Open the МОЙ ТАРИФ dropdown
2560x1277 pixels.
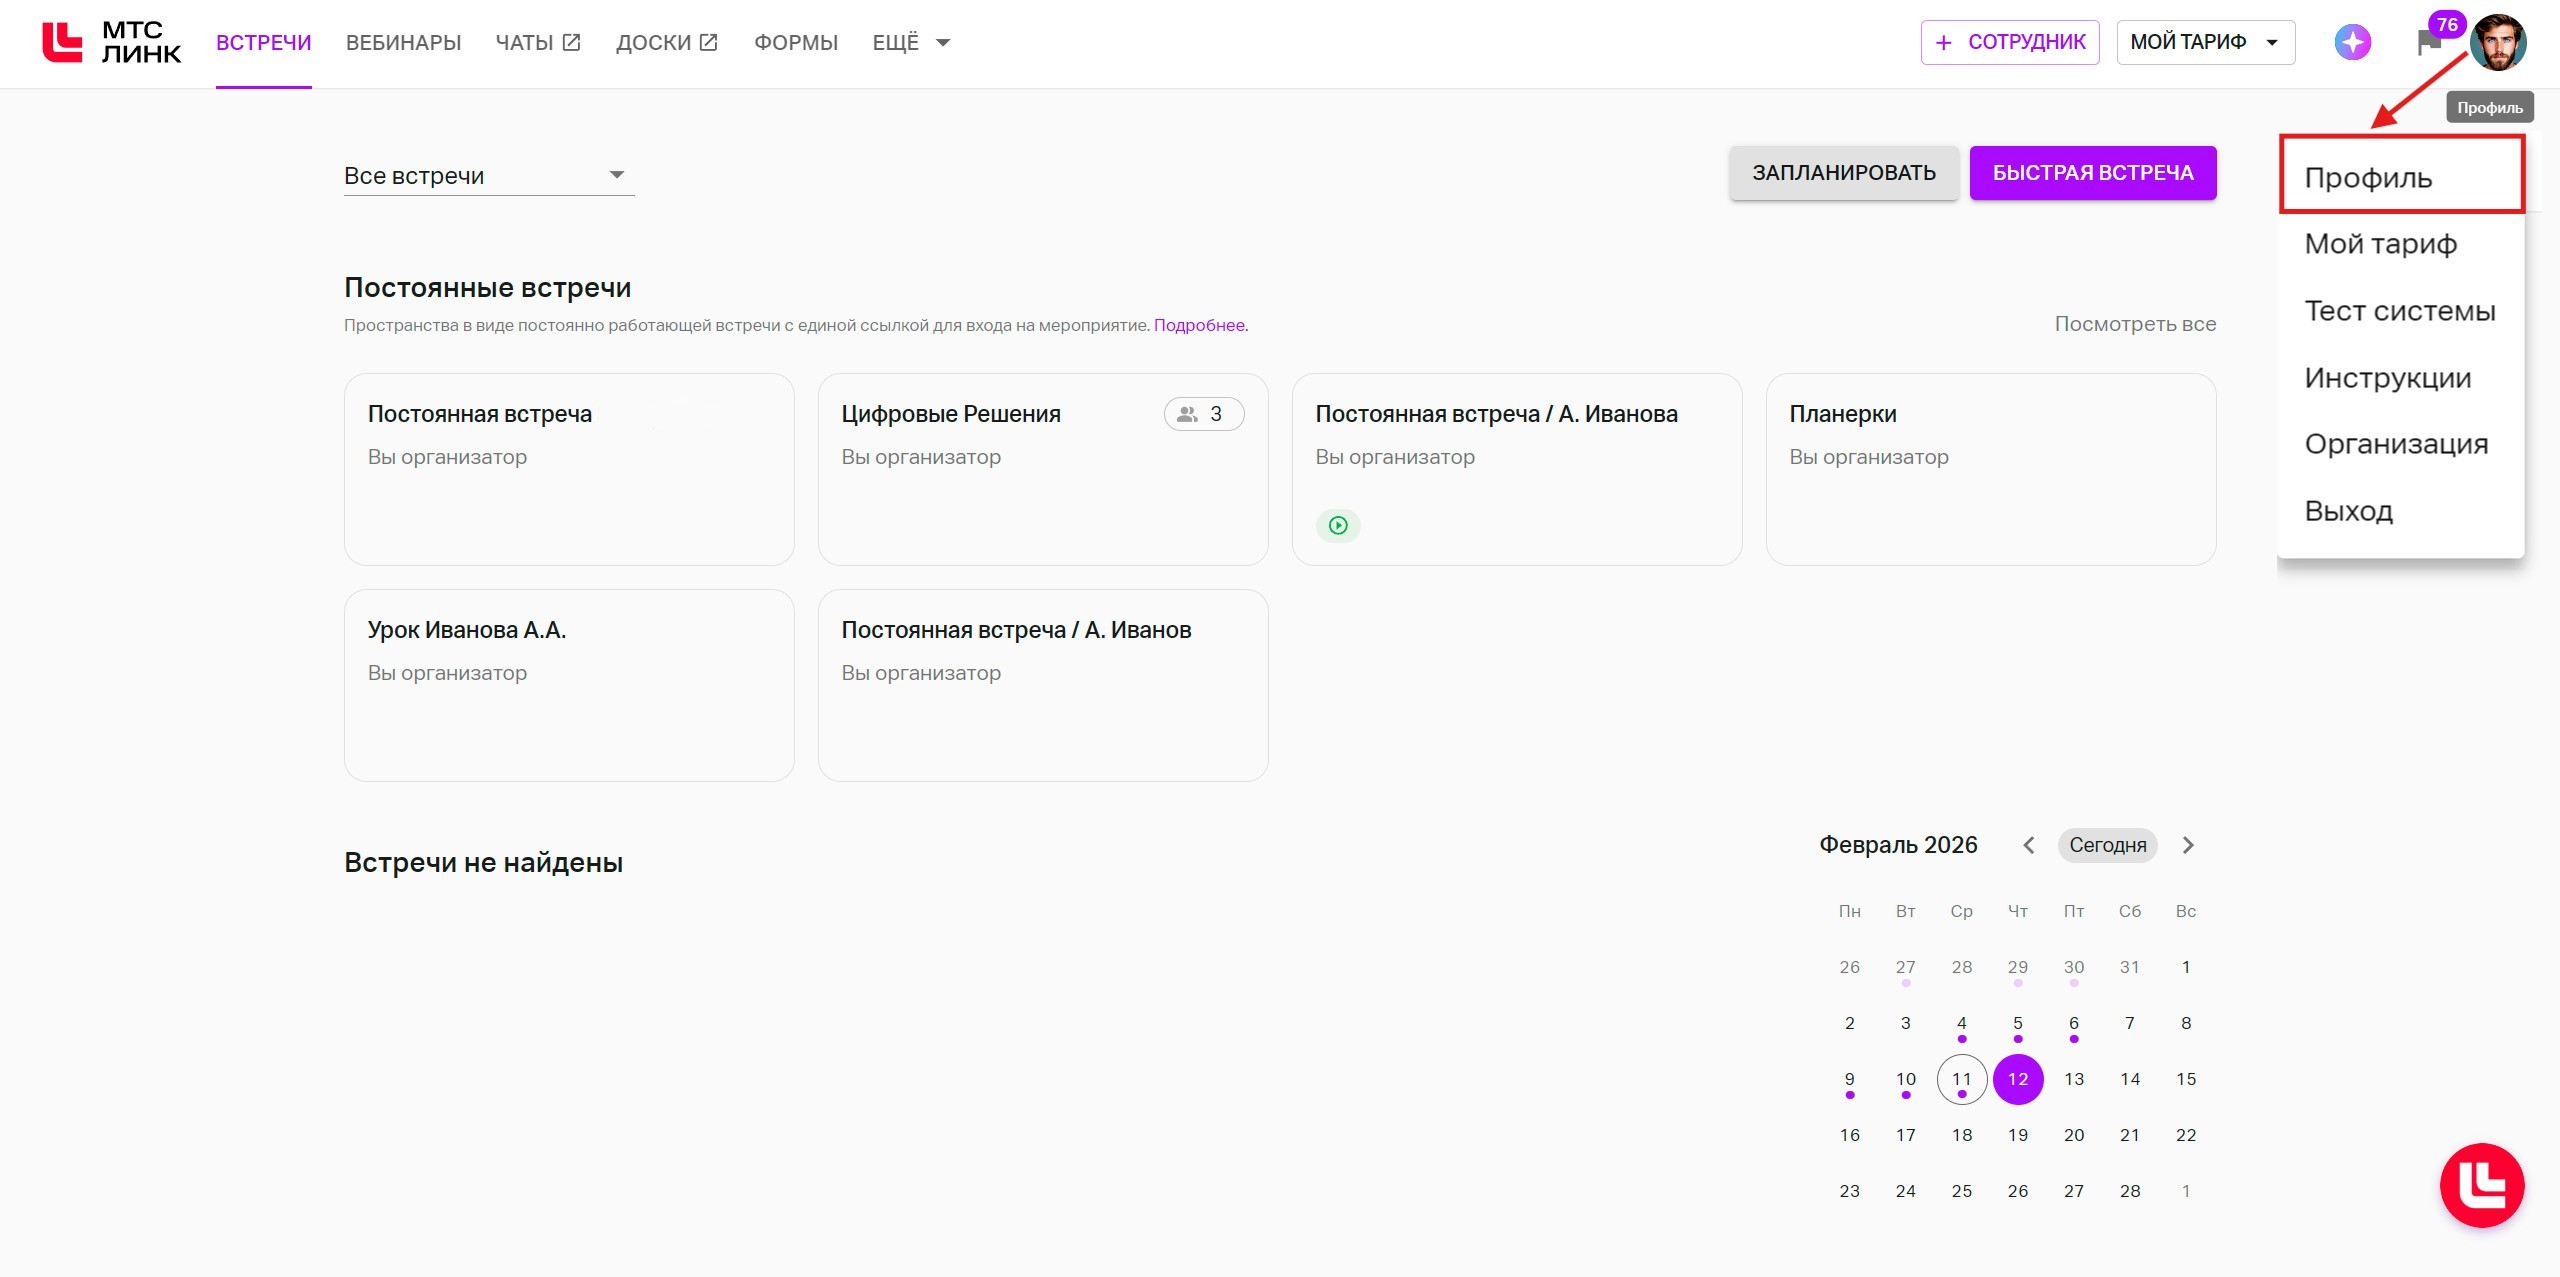(x=2204, y=42)
